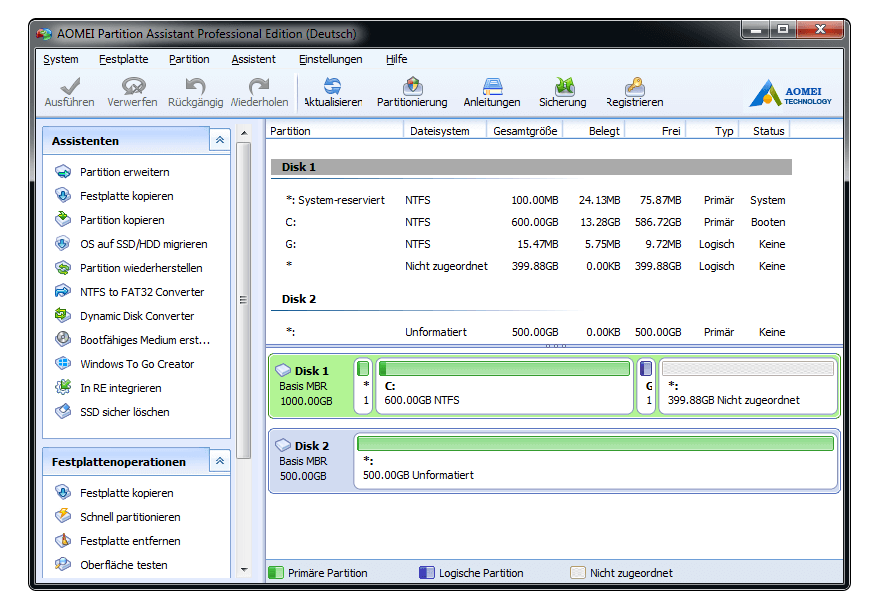
Task: Click Festplatte kopieren under Festplattenoperationen
Action: tap(127, 493)
